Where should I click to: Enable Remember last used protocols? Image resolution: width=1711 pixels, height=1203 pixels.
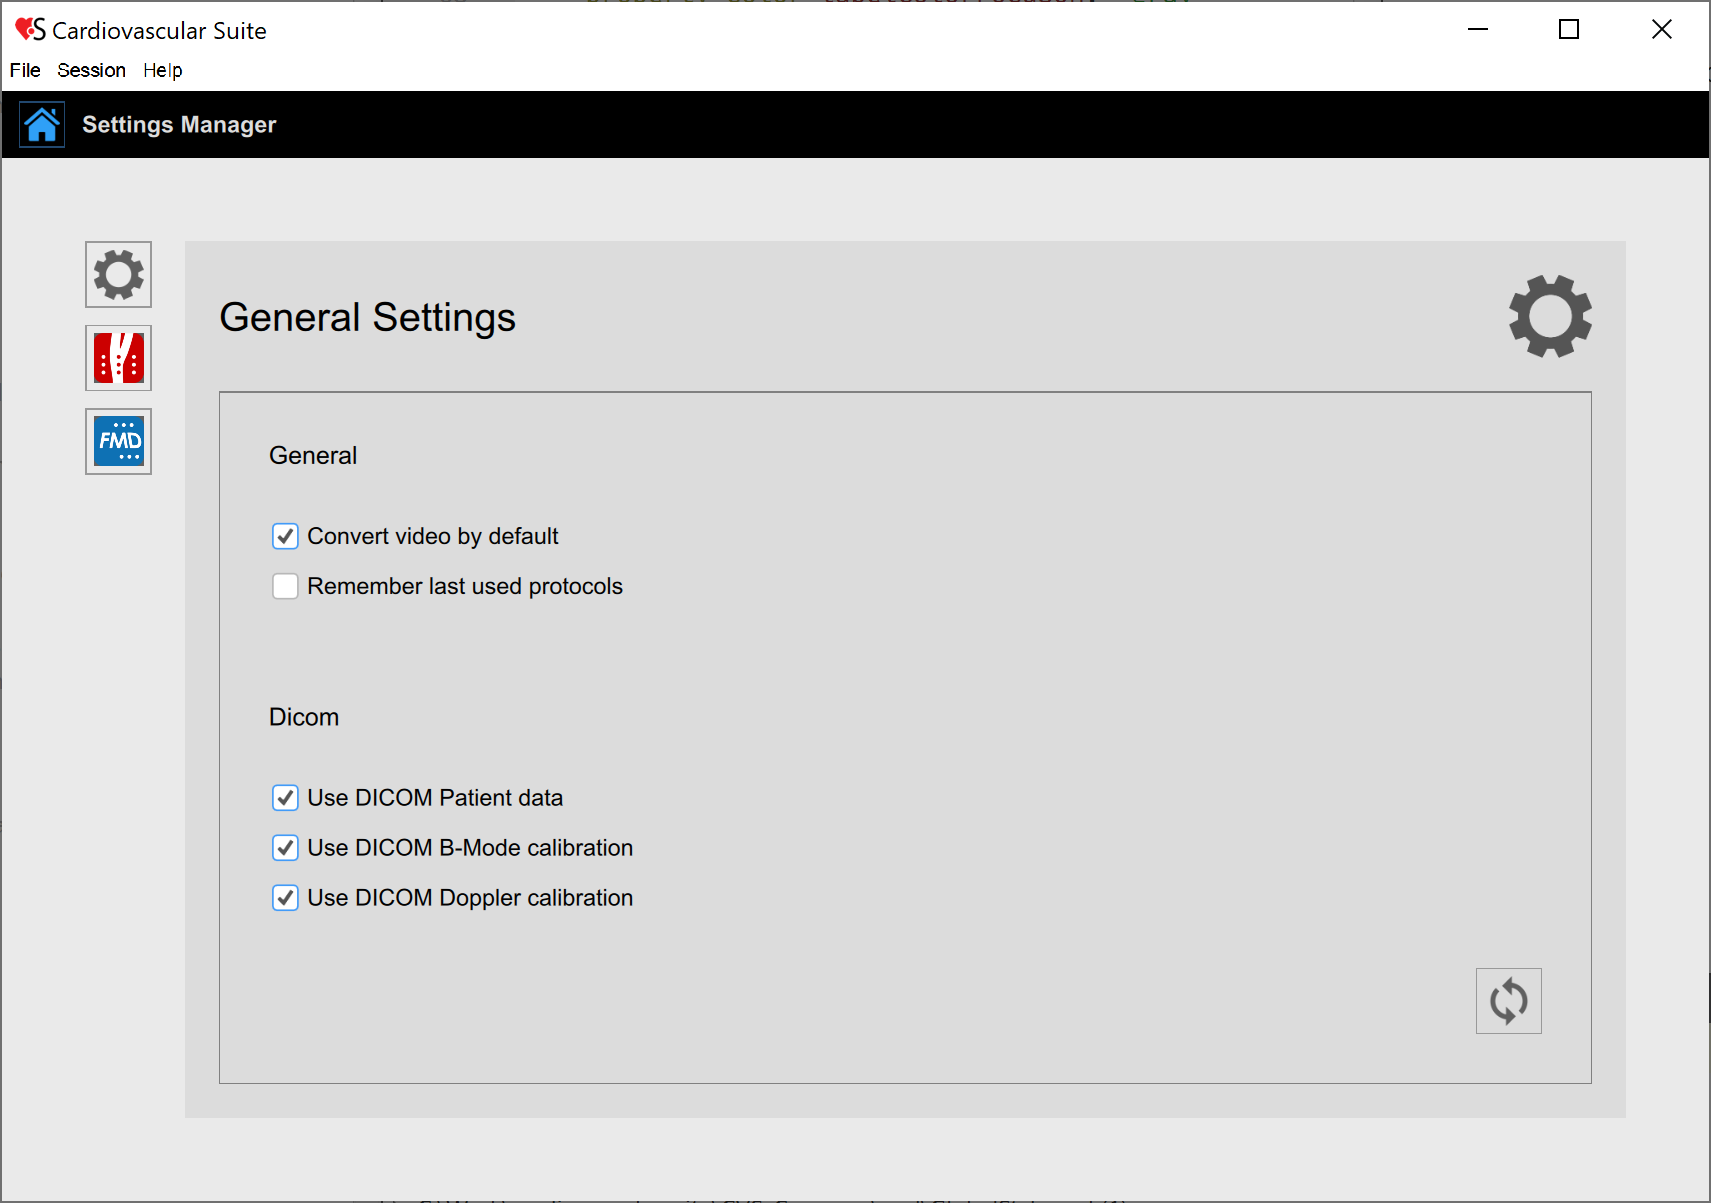(285, 586)
